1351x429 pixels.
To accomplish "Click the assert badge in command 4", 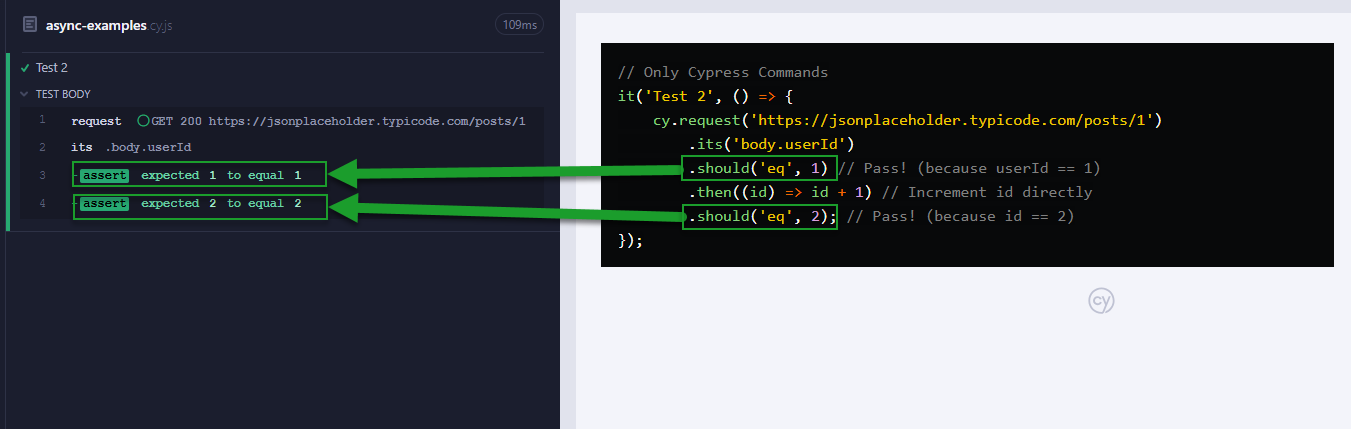I will point(104,204).
